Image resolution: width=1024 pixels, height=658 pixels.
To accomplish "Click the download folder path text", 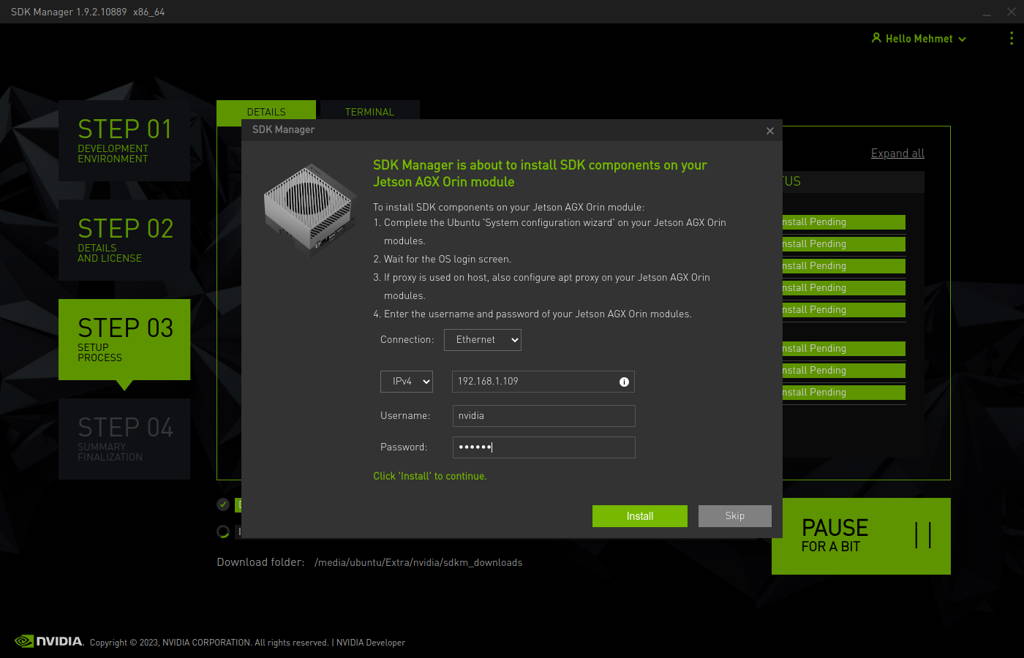I will click(x=418, y=562).
